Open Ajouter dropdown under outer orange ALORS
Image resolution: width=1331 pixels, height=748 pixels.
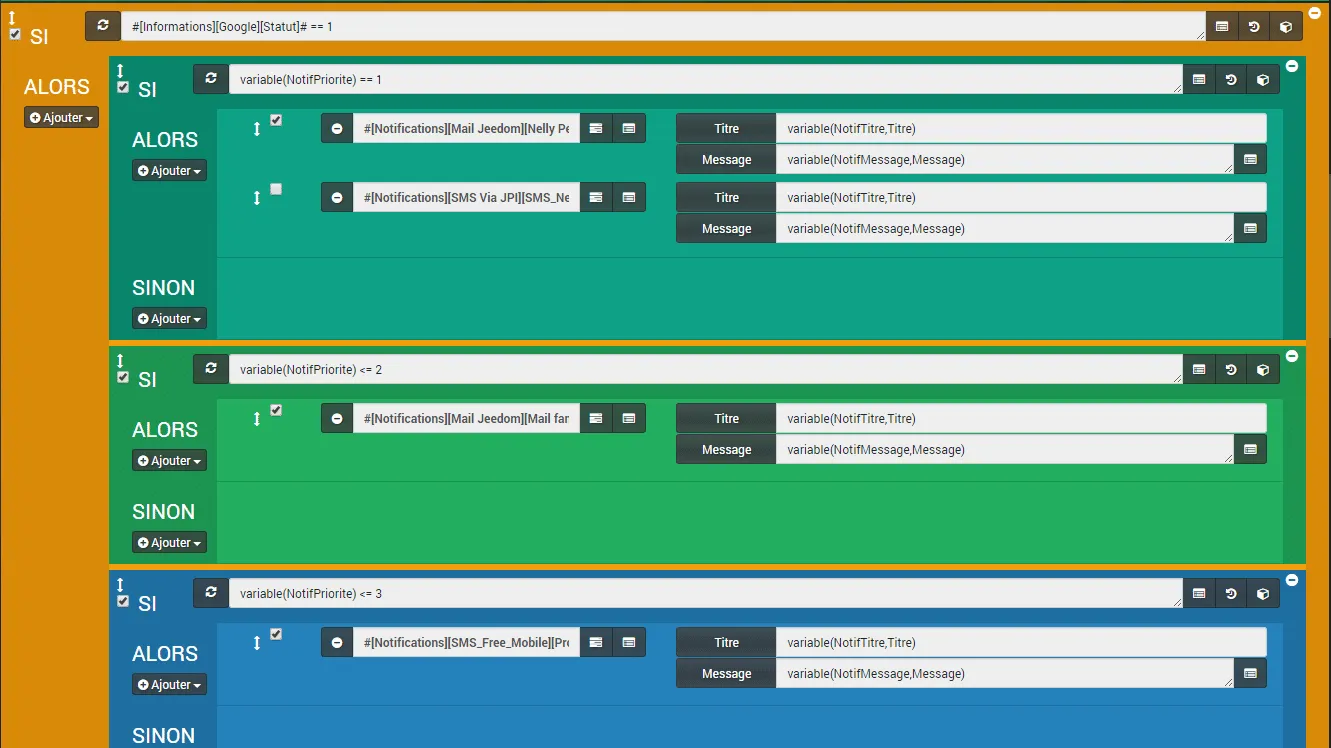(x=62, y=117)
